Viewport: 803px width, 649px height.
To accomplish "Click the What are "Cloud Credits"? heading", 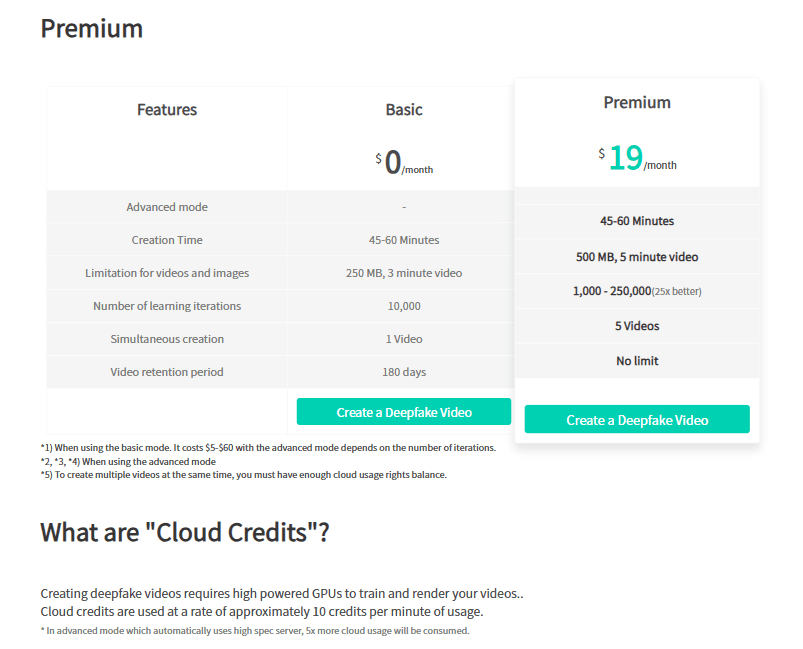I will pos(185,532).
